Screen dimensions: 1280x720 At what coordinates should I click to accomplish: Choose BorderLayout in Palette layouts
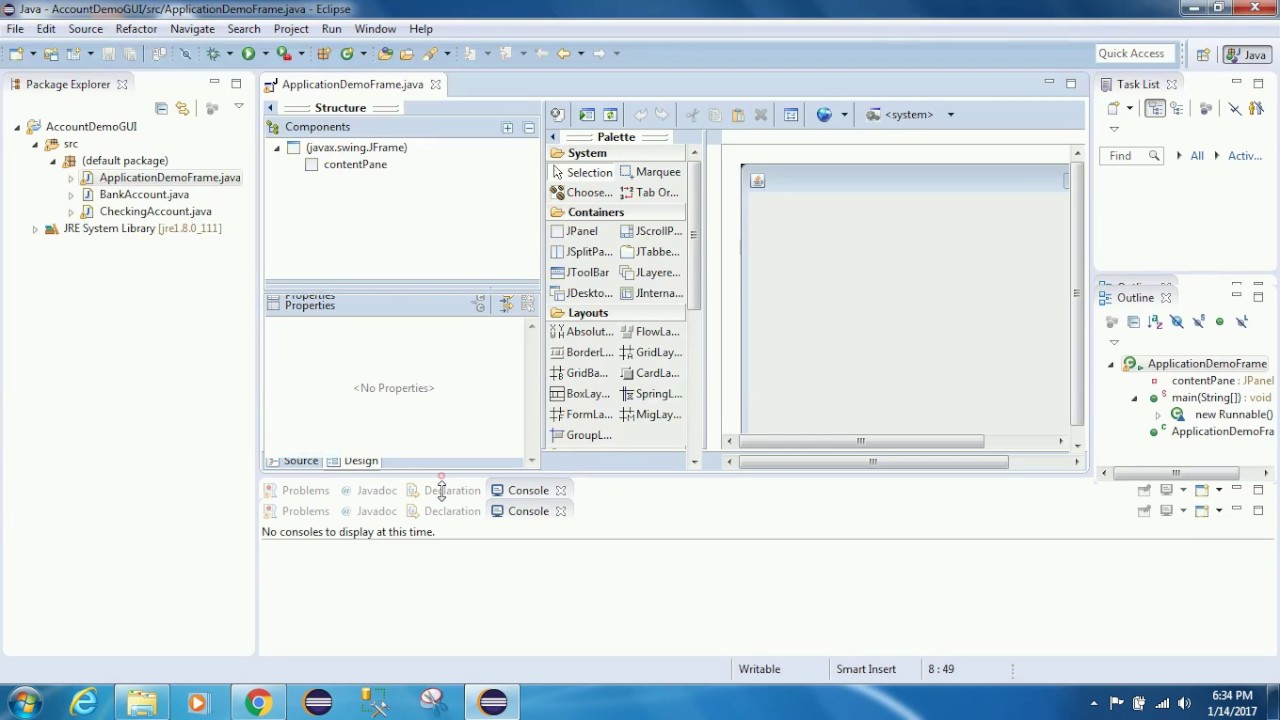583,352
